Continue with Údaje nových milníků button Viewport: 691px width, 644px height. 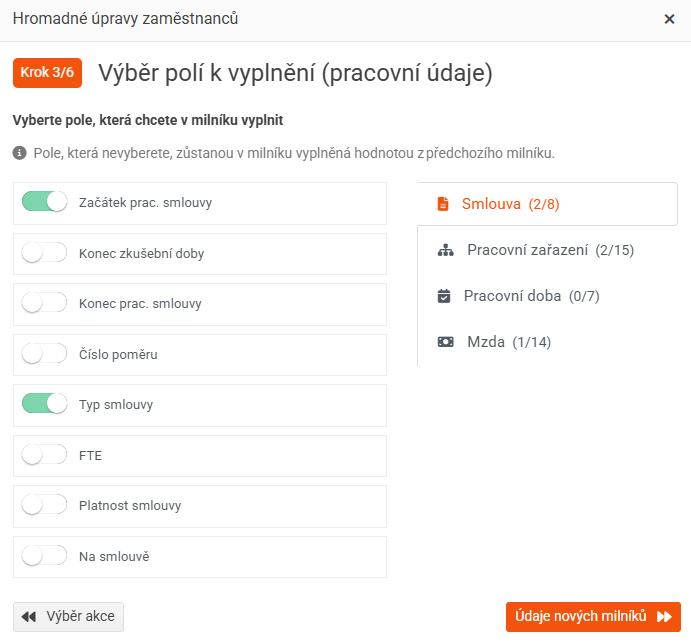[x=593, y=616]
